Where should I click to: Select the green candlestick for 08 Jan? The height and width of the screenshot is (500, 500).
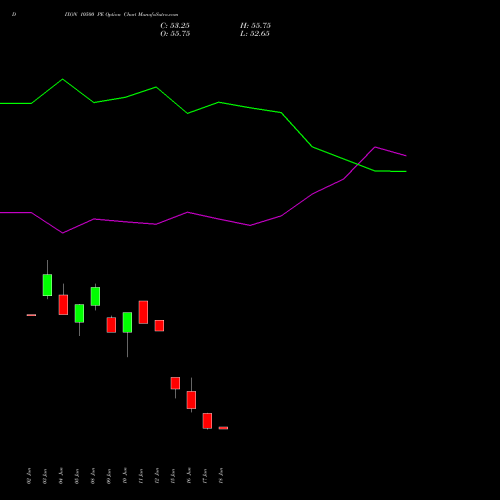(95, 296)
